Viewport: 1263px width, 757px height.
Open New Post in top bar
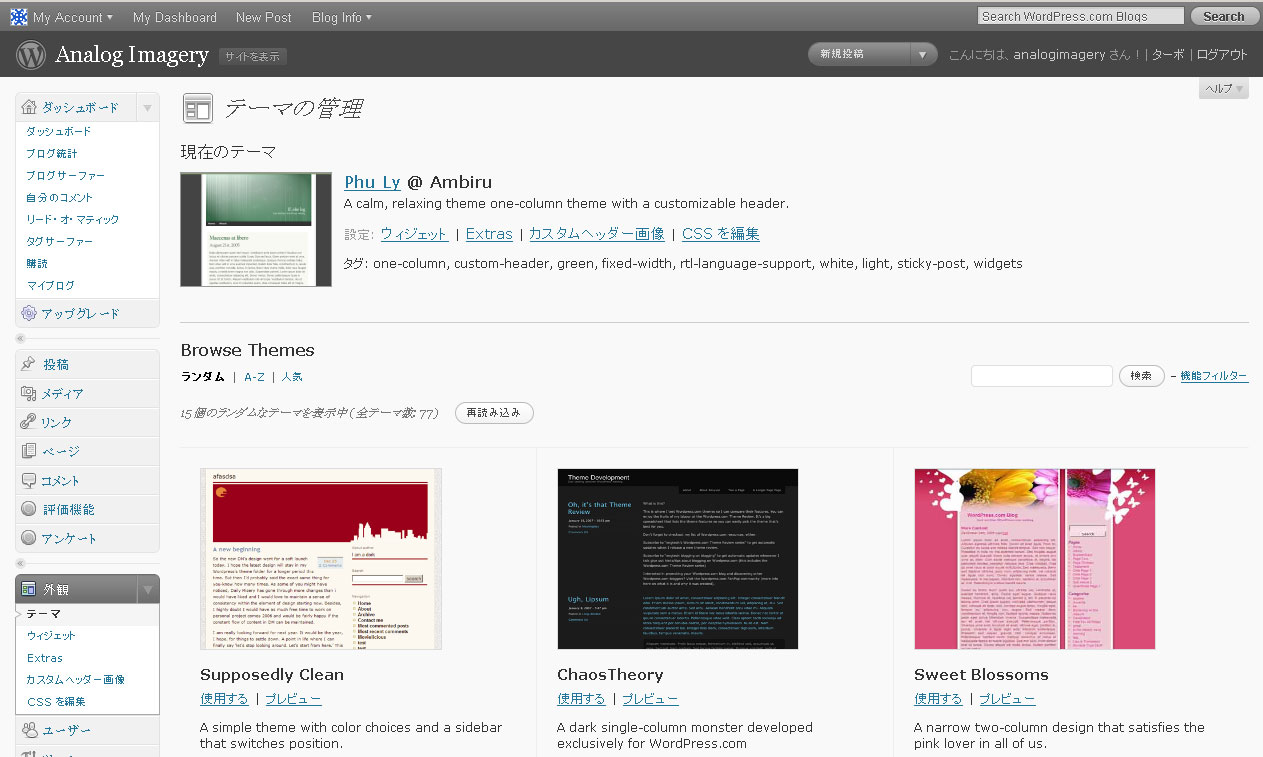click(x=264, y=17)
